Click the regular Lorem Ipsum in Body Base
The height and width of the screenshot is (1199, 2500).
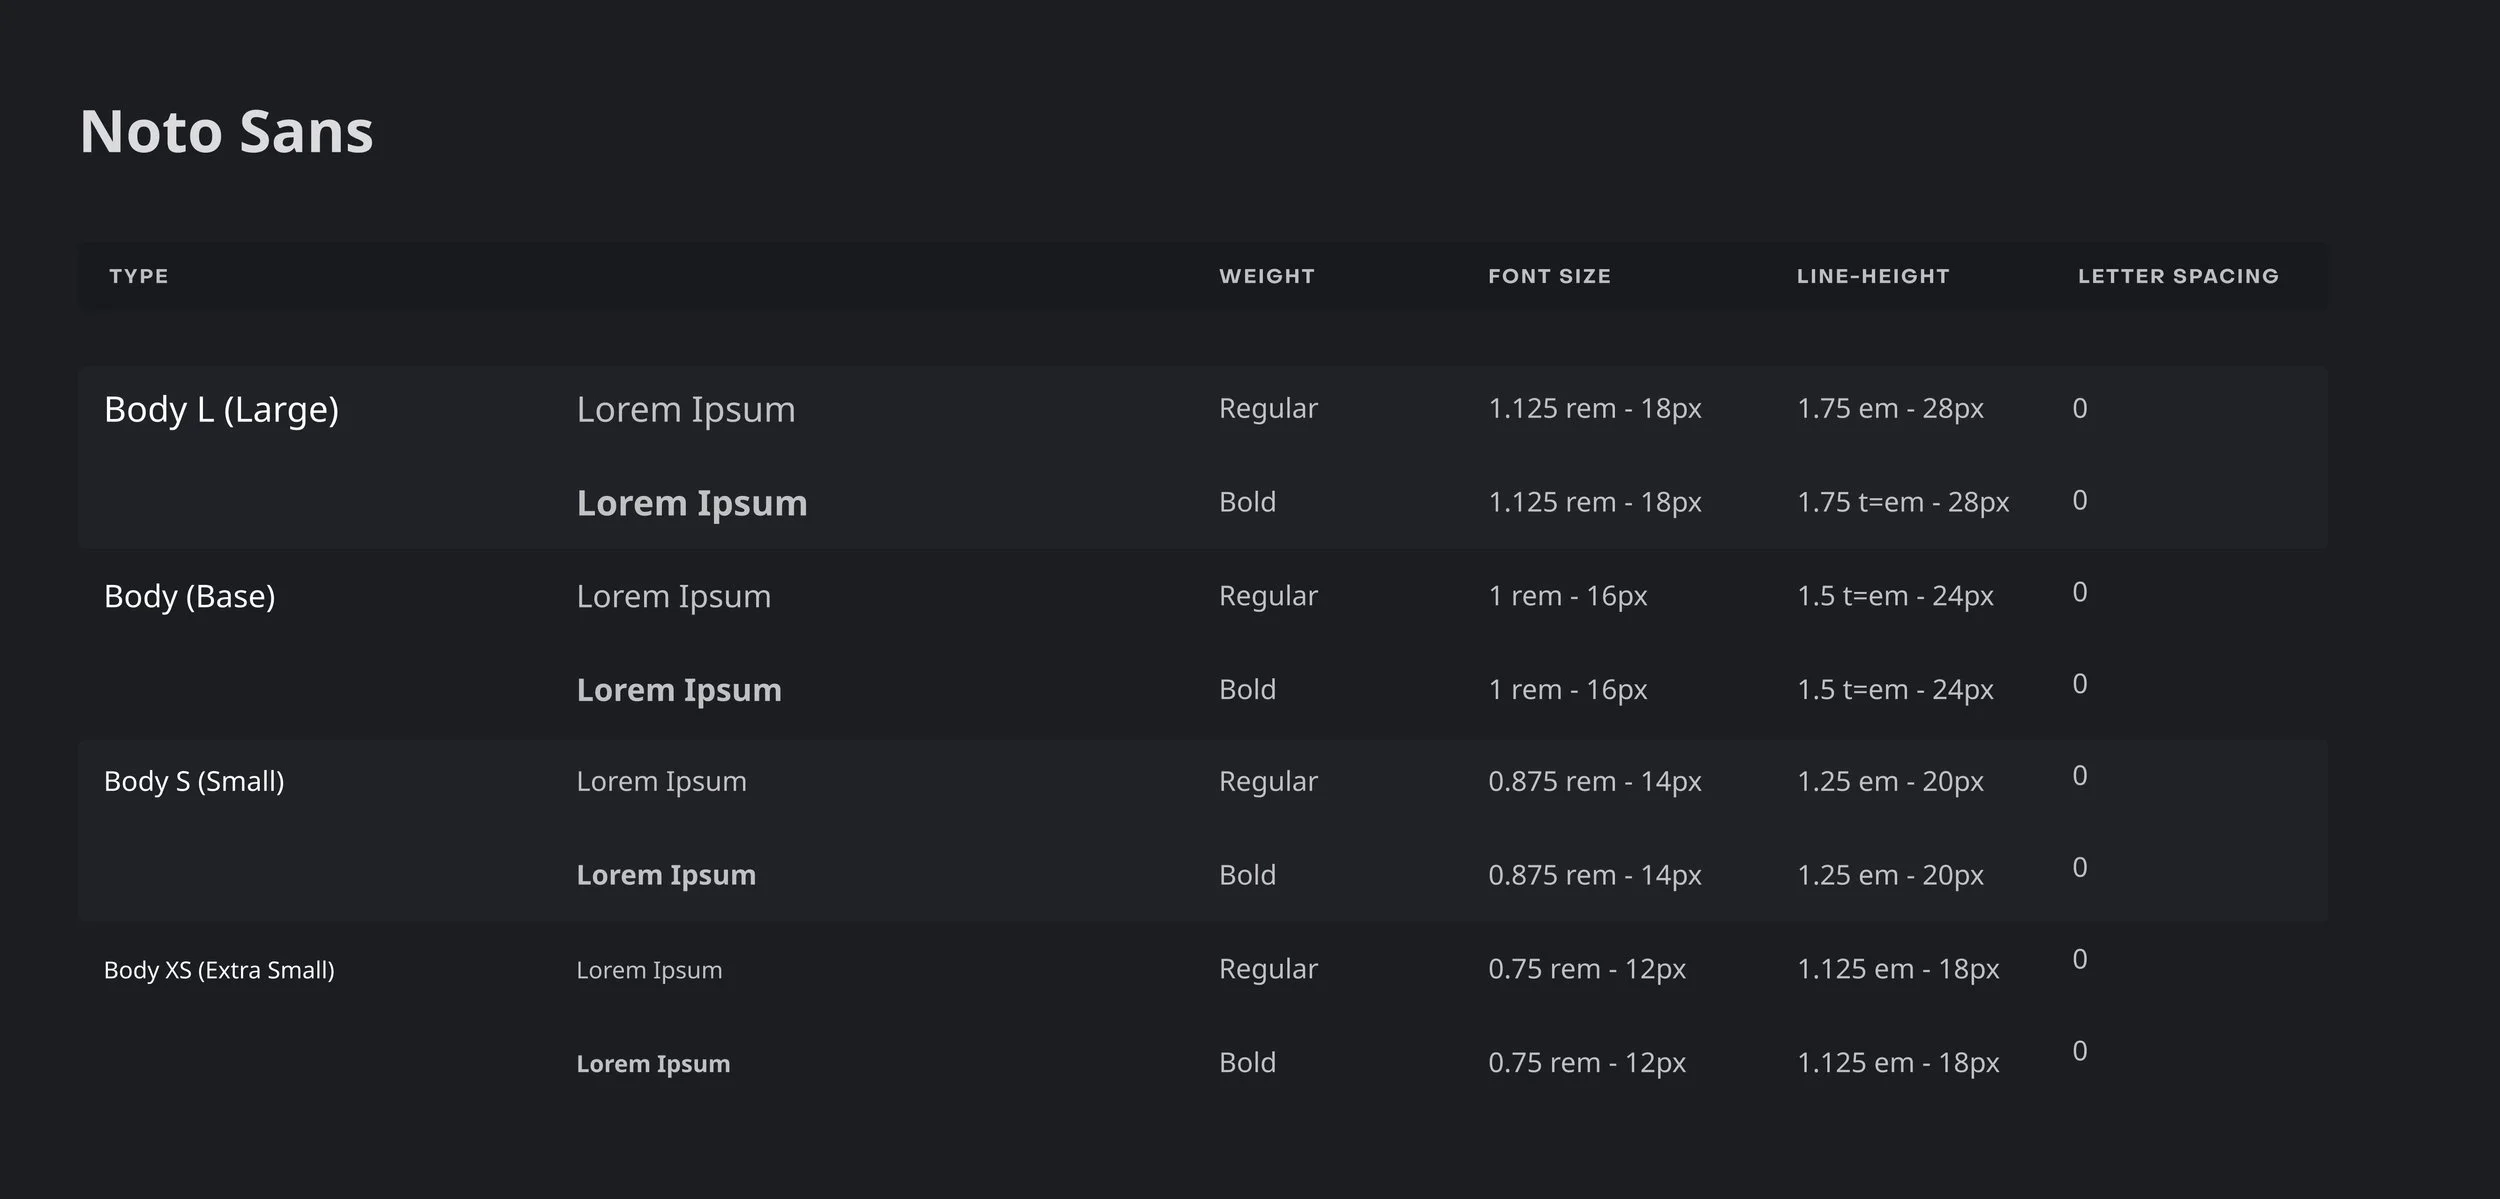(673, 597)
